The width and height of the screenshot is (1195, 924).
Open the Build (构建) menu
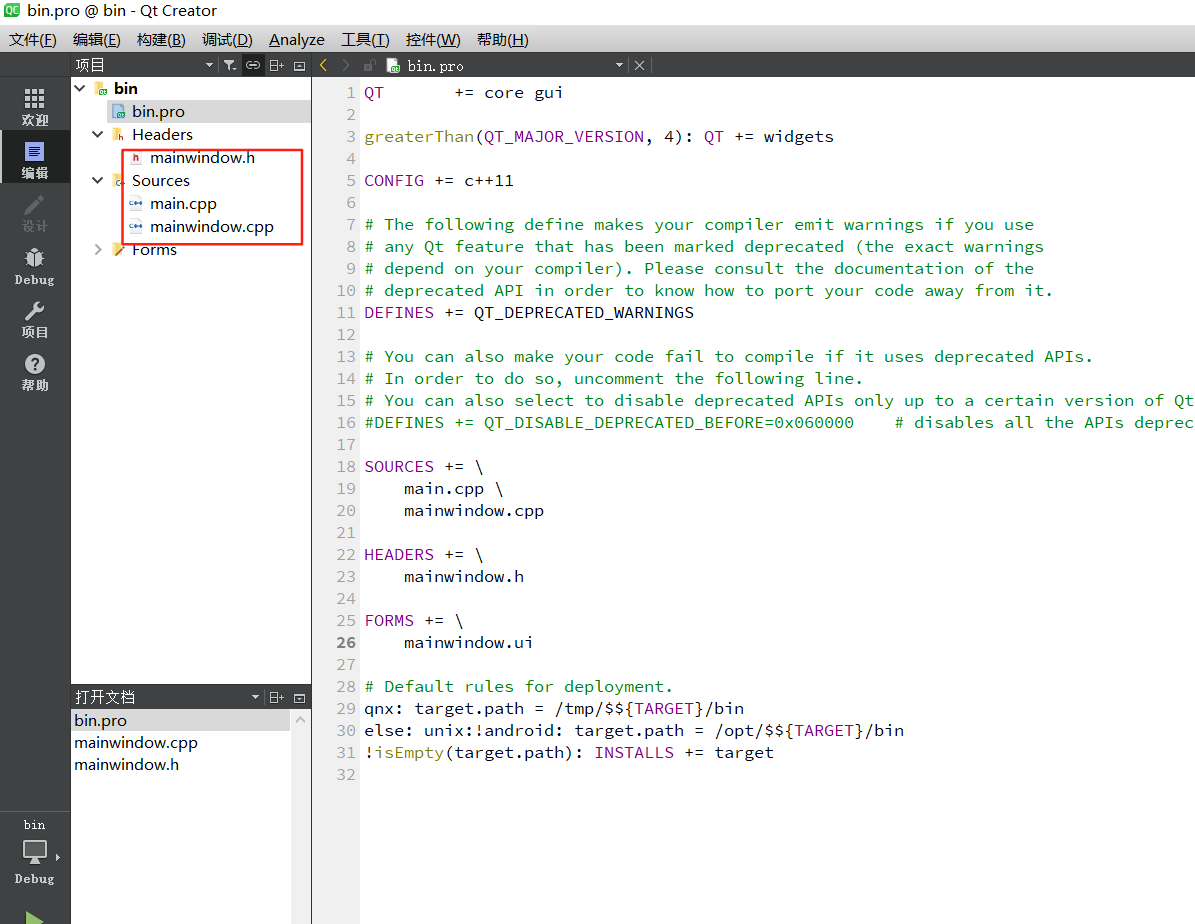pos(161,40)
